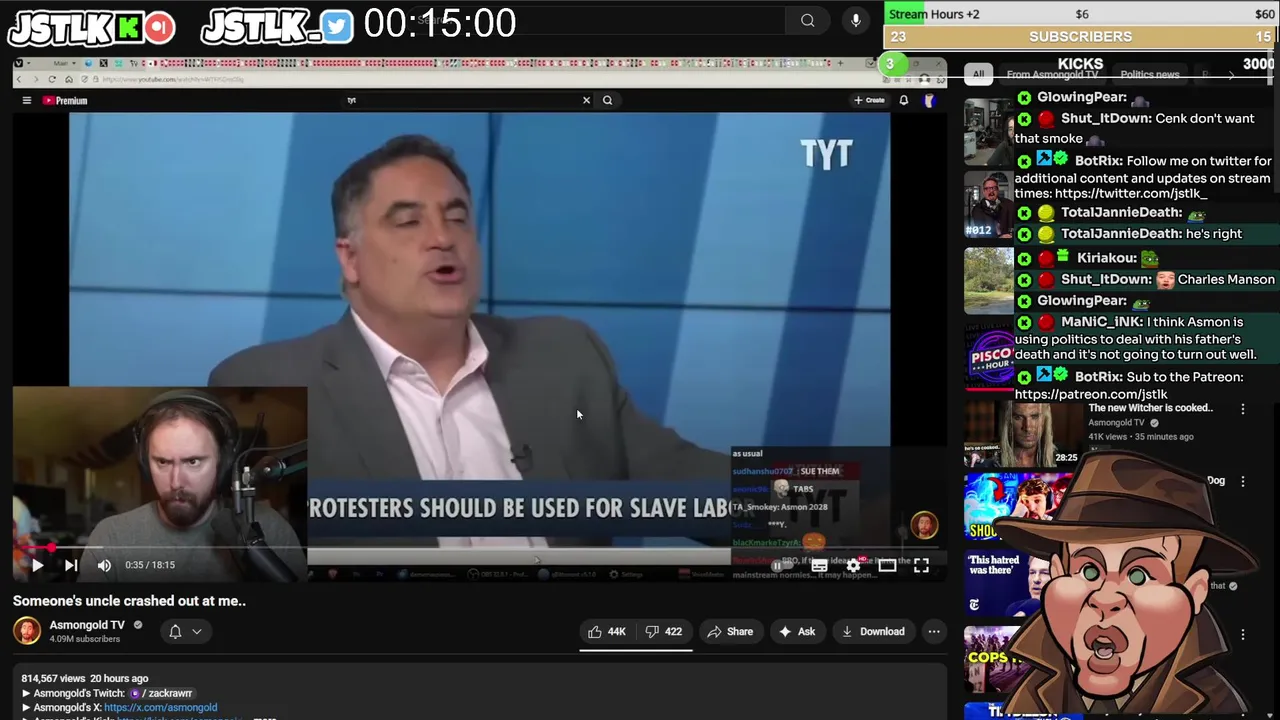The image size is (1280, 720).
Task: Open the Create button
Action: coord(869,100)
